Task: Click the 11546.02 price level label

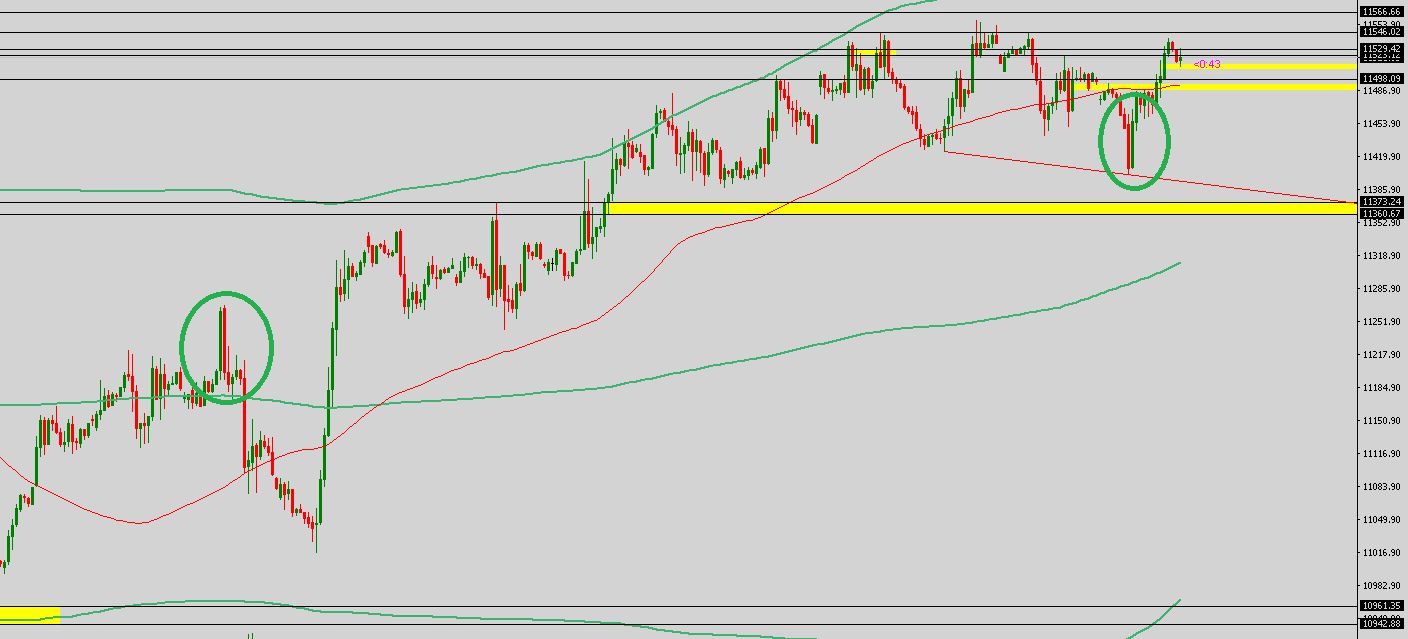Action: click(x=1381, y=32)
